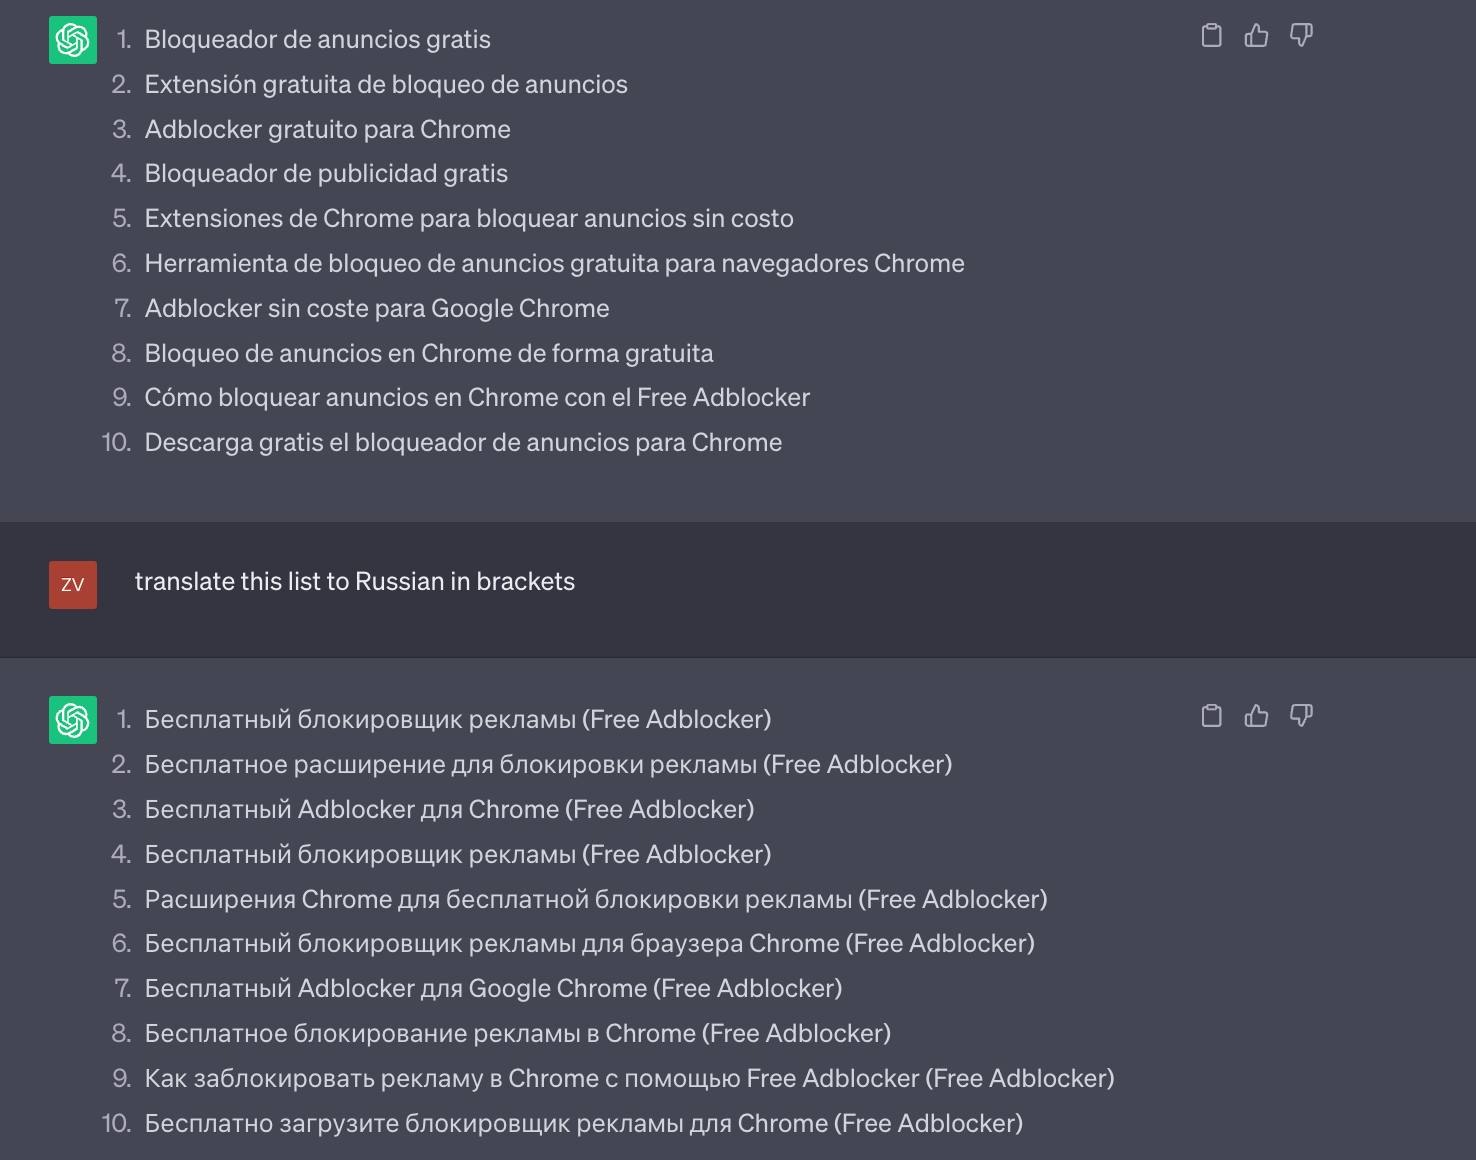
Task: Click "Adblocker gratuito para Chrome" list item
Action: tap(327, 130)
